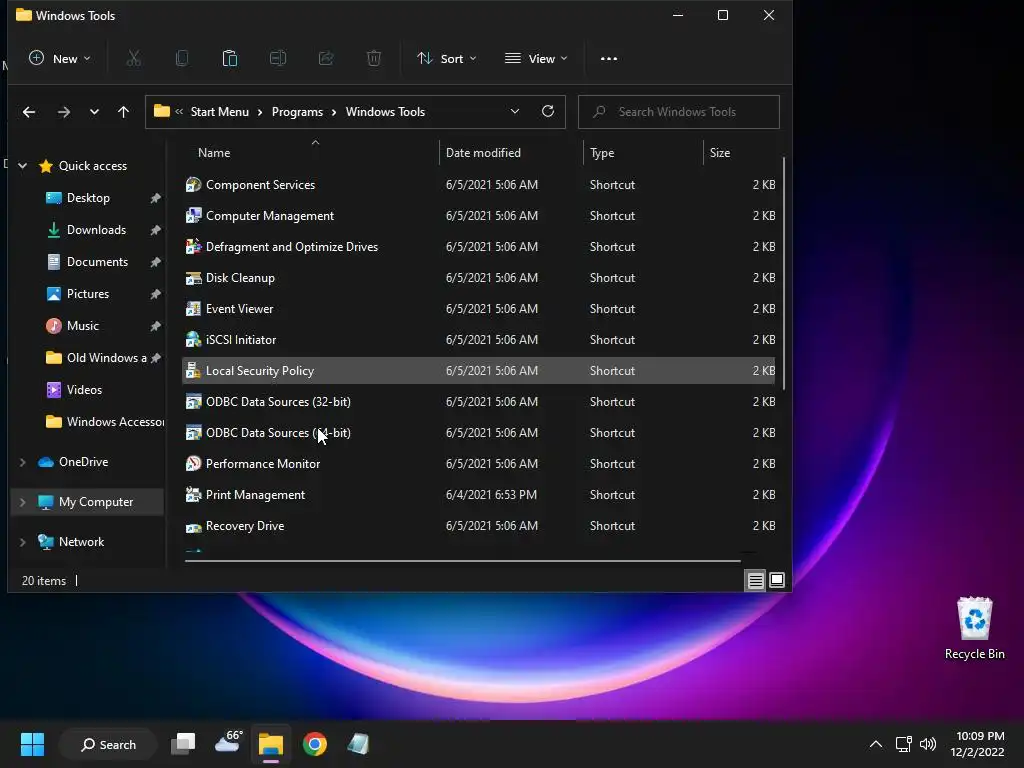Click the Rename icon in toolbar
1024x768 pixels.
click(x=278, y=58)
